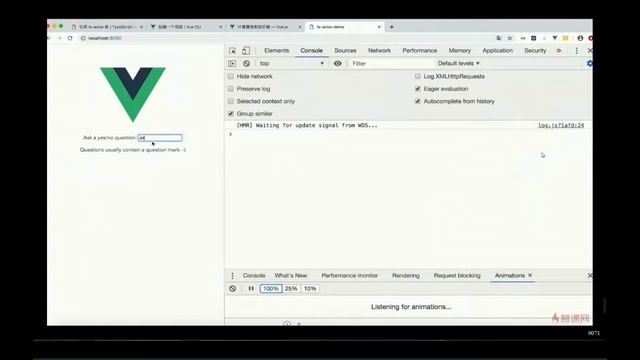640x360 pixels.
Task: Set animation speed to 100%
Action: click(x=271, y=289)
